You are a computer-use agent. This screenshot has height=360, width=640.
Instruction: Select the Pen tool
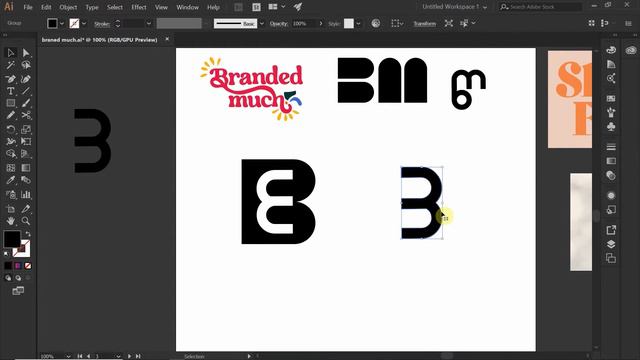click(x=11, y=79)
